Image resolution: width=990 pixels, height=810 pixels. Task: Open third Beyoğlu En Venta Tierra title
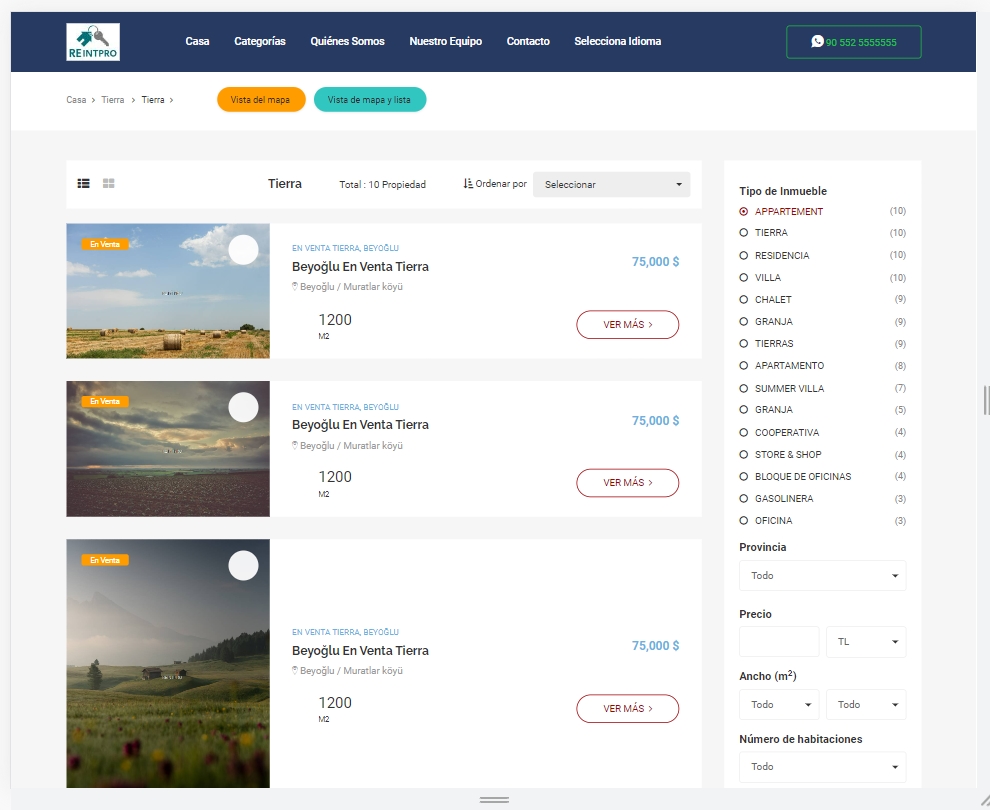click(360, 651)
